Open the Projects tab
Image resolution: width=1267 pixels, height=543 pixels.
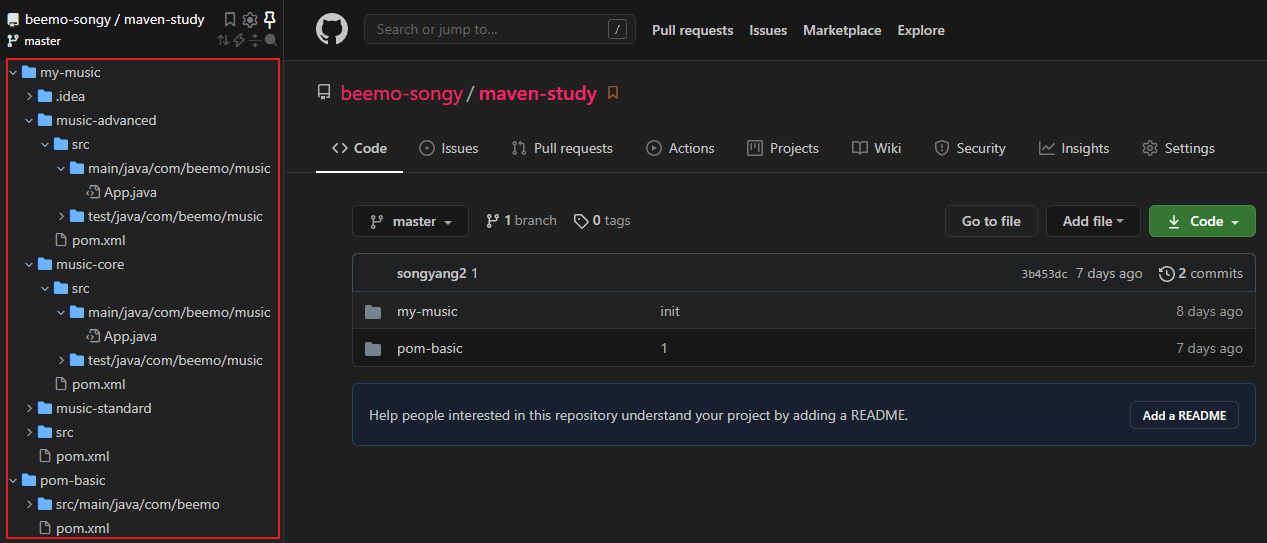click(782, 148)
